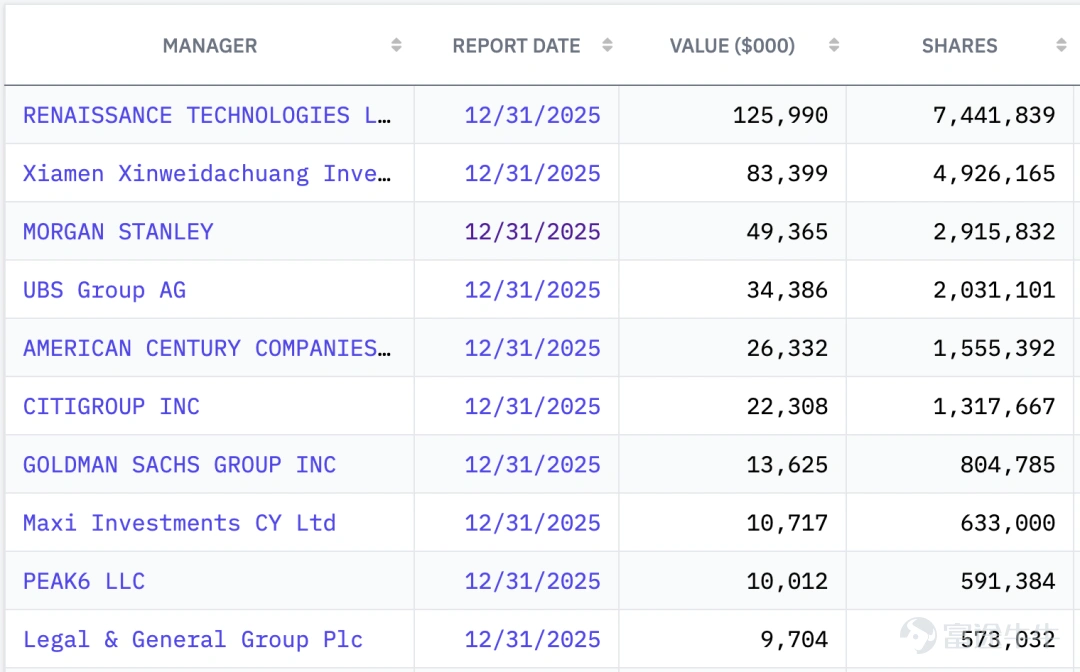Open the MORGAN STANLEY manager page
1080x672 pixels.
pyautogui.click(x=118, y=231)
